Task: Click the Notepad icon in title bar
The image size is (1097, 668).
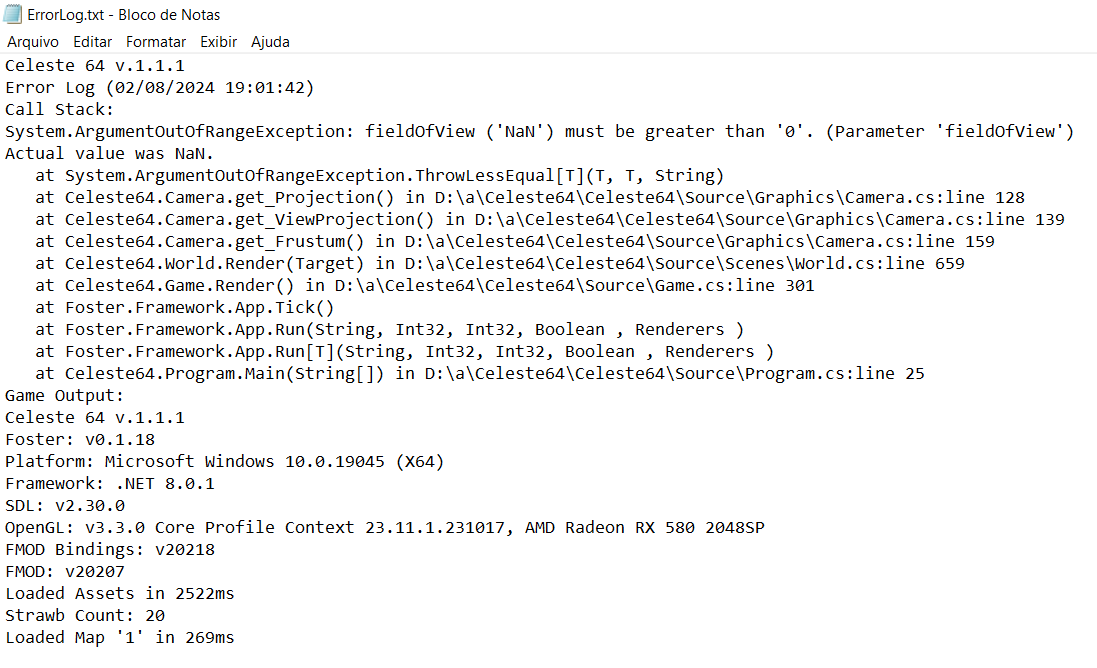Action: coord(13,14)
